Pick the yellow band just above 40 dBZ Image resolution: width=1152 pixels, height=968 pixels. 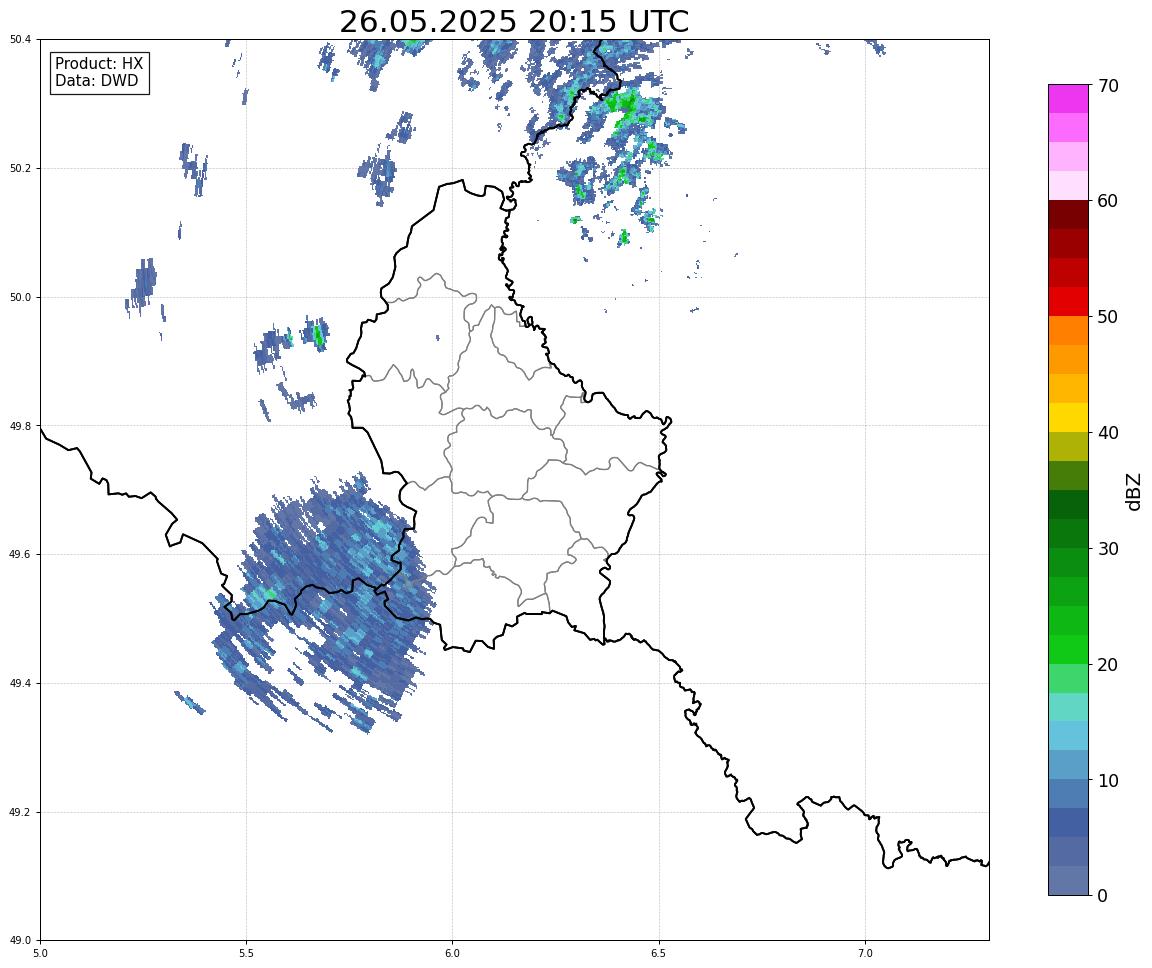tap(1068, 417)
